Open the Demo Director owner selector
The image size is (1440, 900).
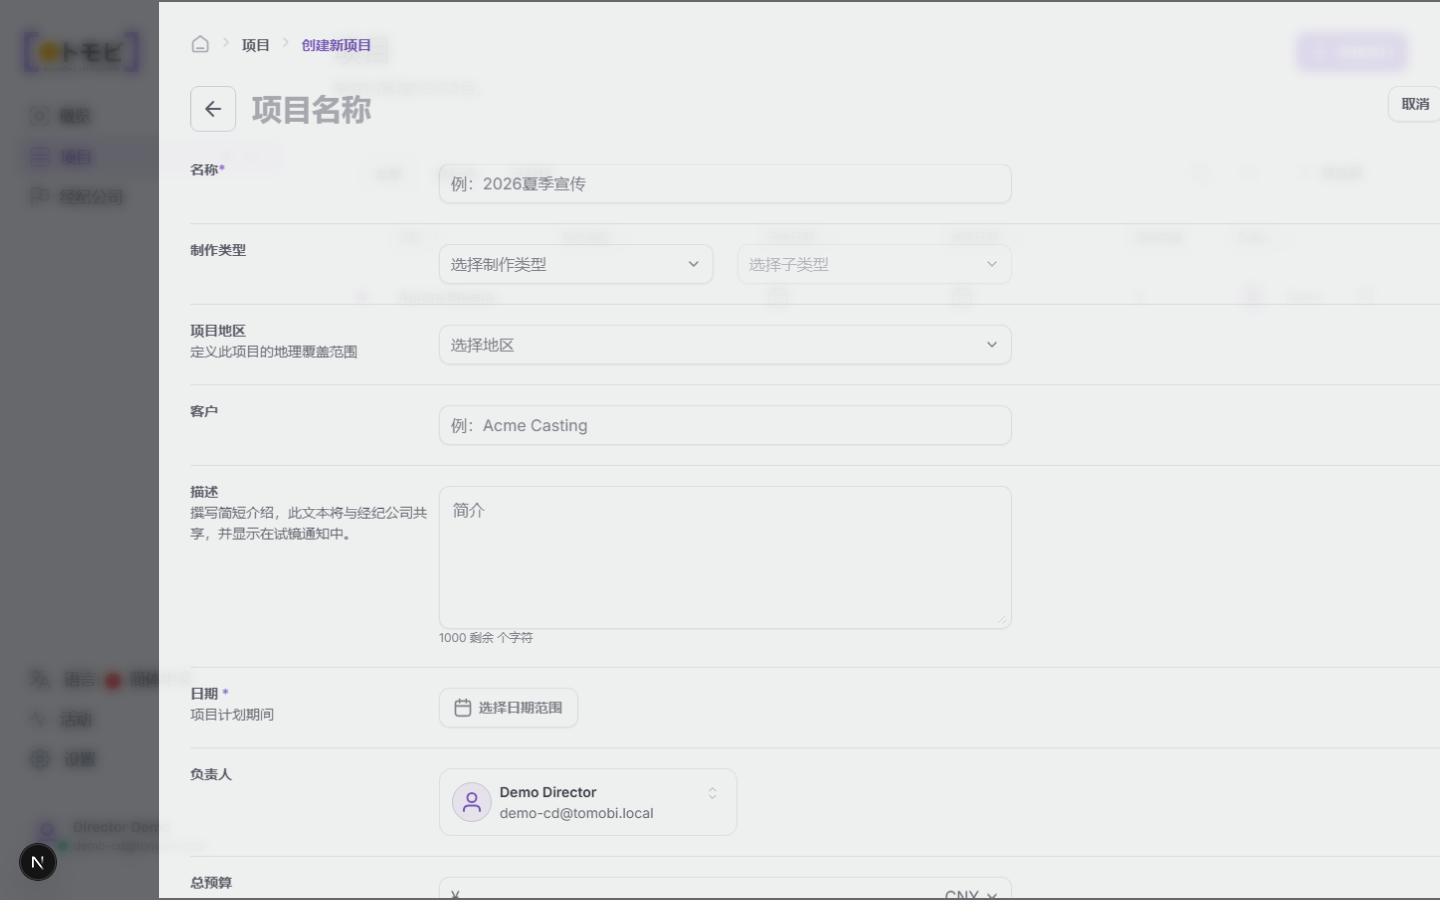coord(588,802)
